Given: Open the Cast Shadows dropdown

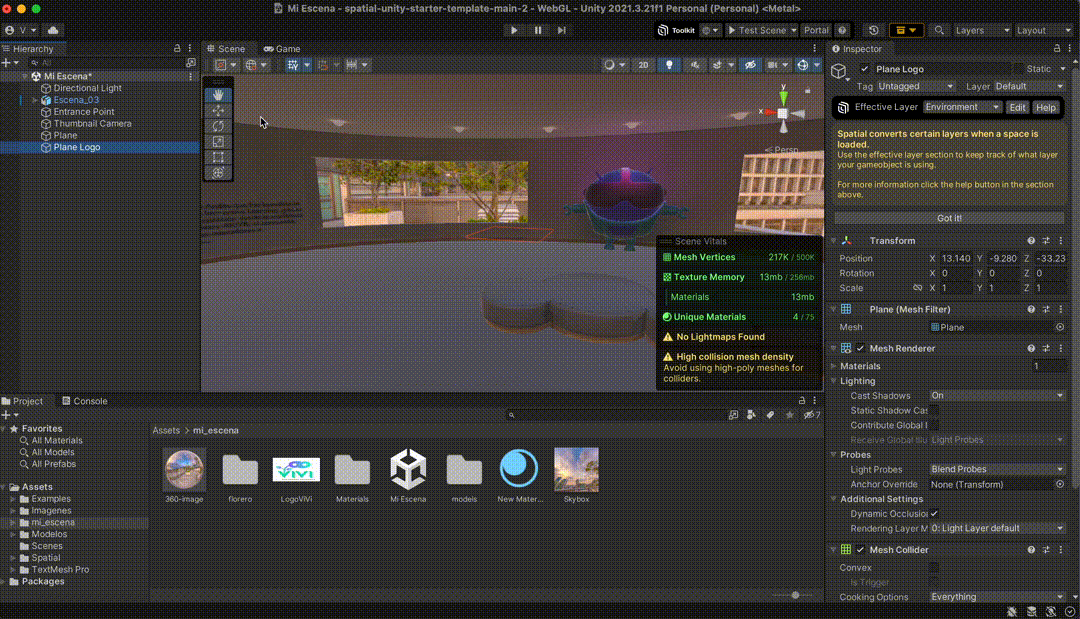Looking at the screenshot, I should (x=997, y=396).
